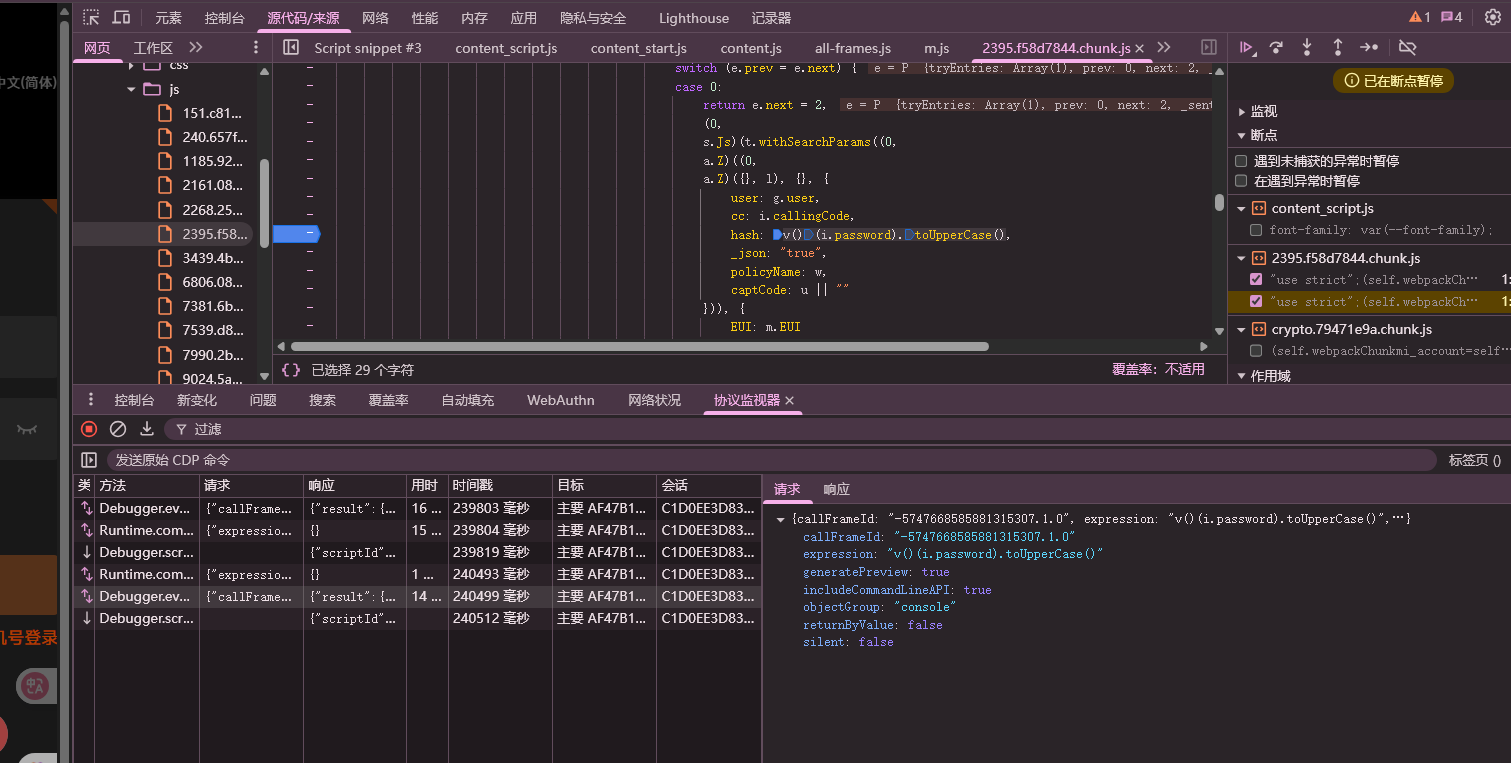The width and height of the screenshot is (1511, 763).
Task: Toggle device toolbar icon
Action: click(121, 17)
